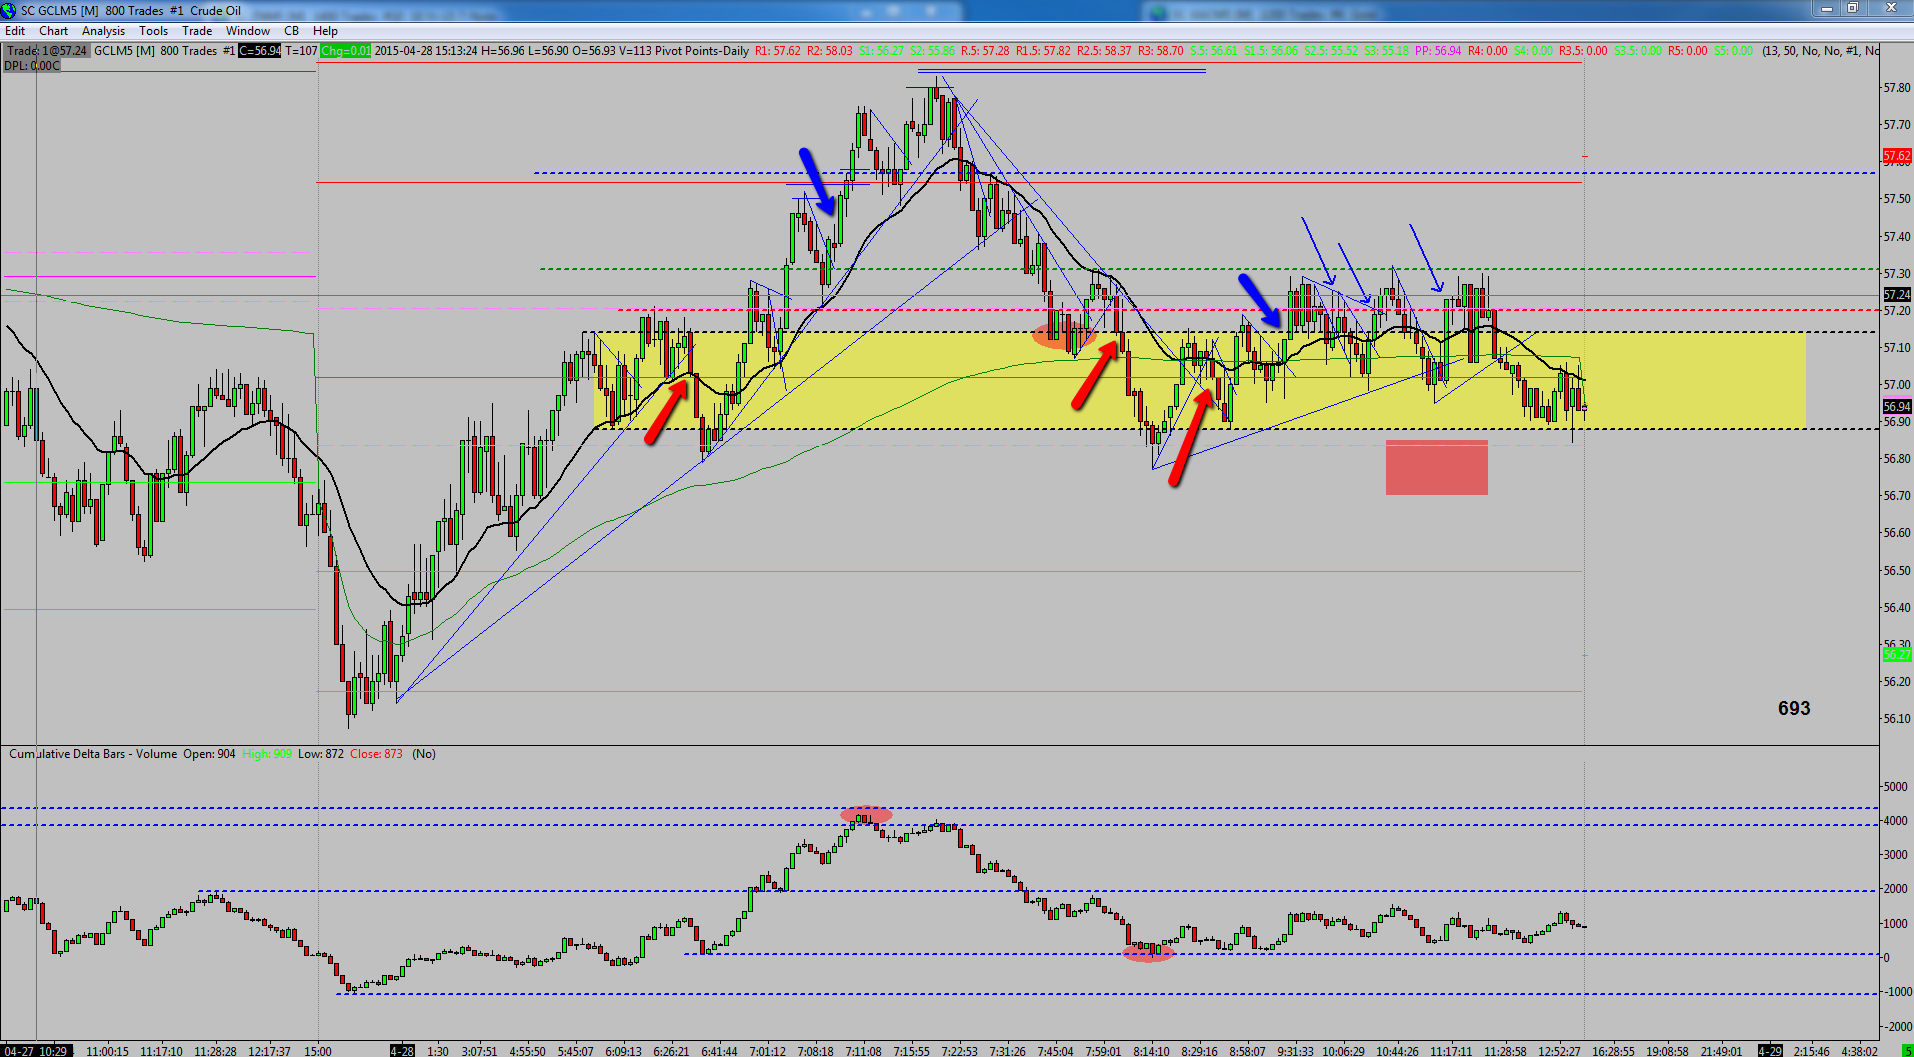The height and width of the screenshot is (1057, 1914).
Task: Click the Sierra Chart globe icon in title bar
Action: [9, 10]
